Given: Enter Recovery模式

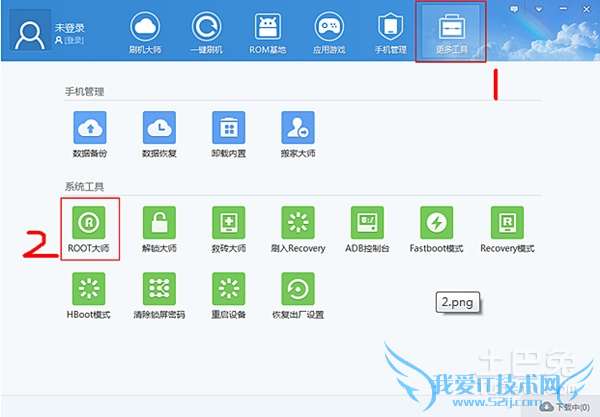Looking at the screenshot, I should [507, 230].
